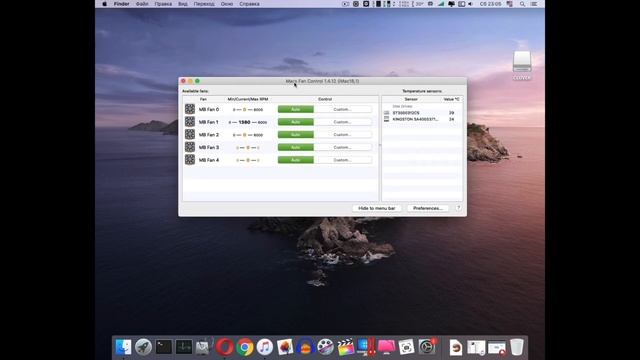Image resolution: width=640 pixels, height=360 pixels.
Task: Open iTunes Music from the Dock
Action: [264, 347]
